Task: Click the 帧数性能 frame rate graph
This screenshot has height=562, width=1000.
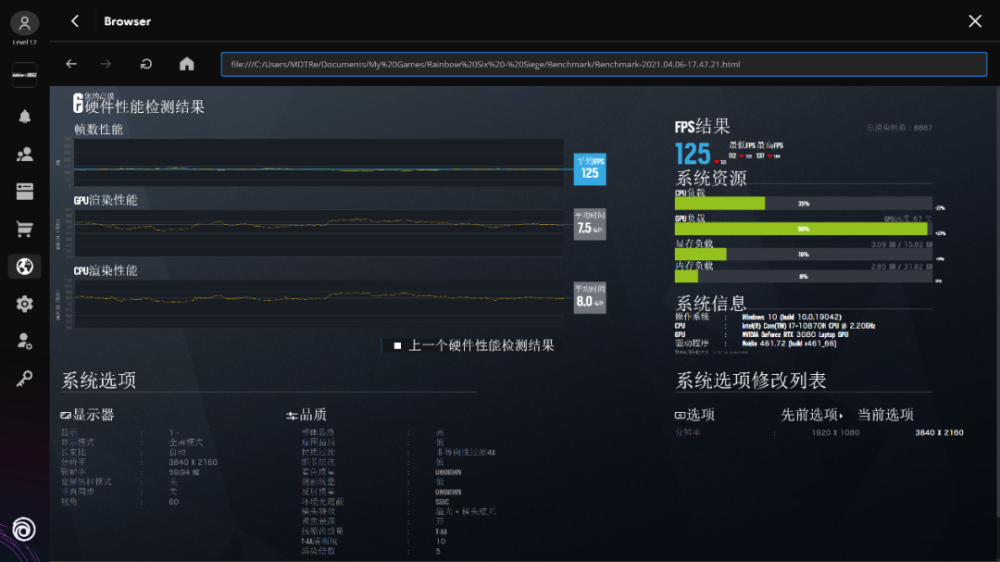Action: [x=319, y=163]
